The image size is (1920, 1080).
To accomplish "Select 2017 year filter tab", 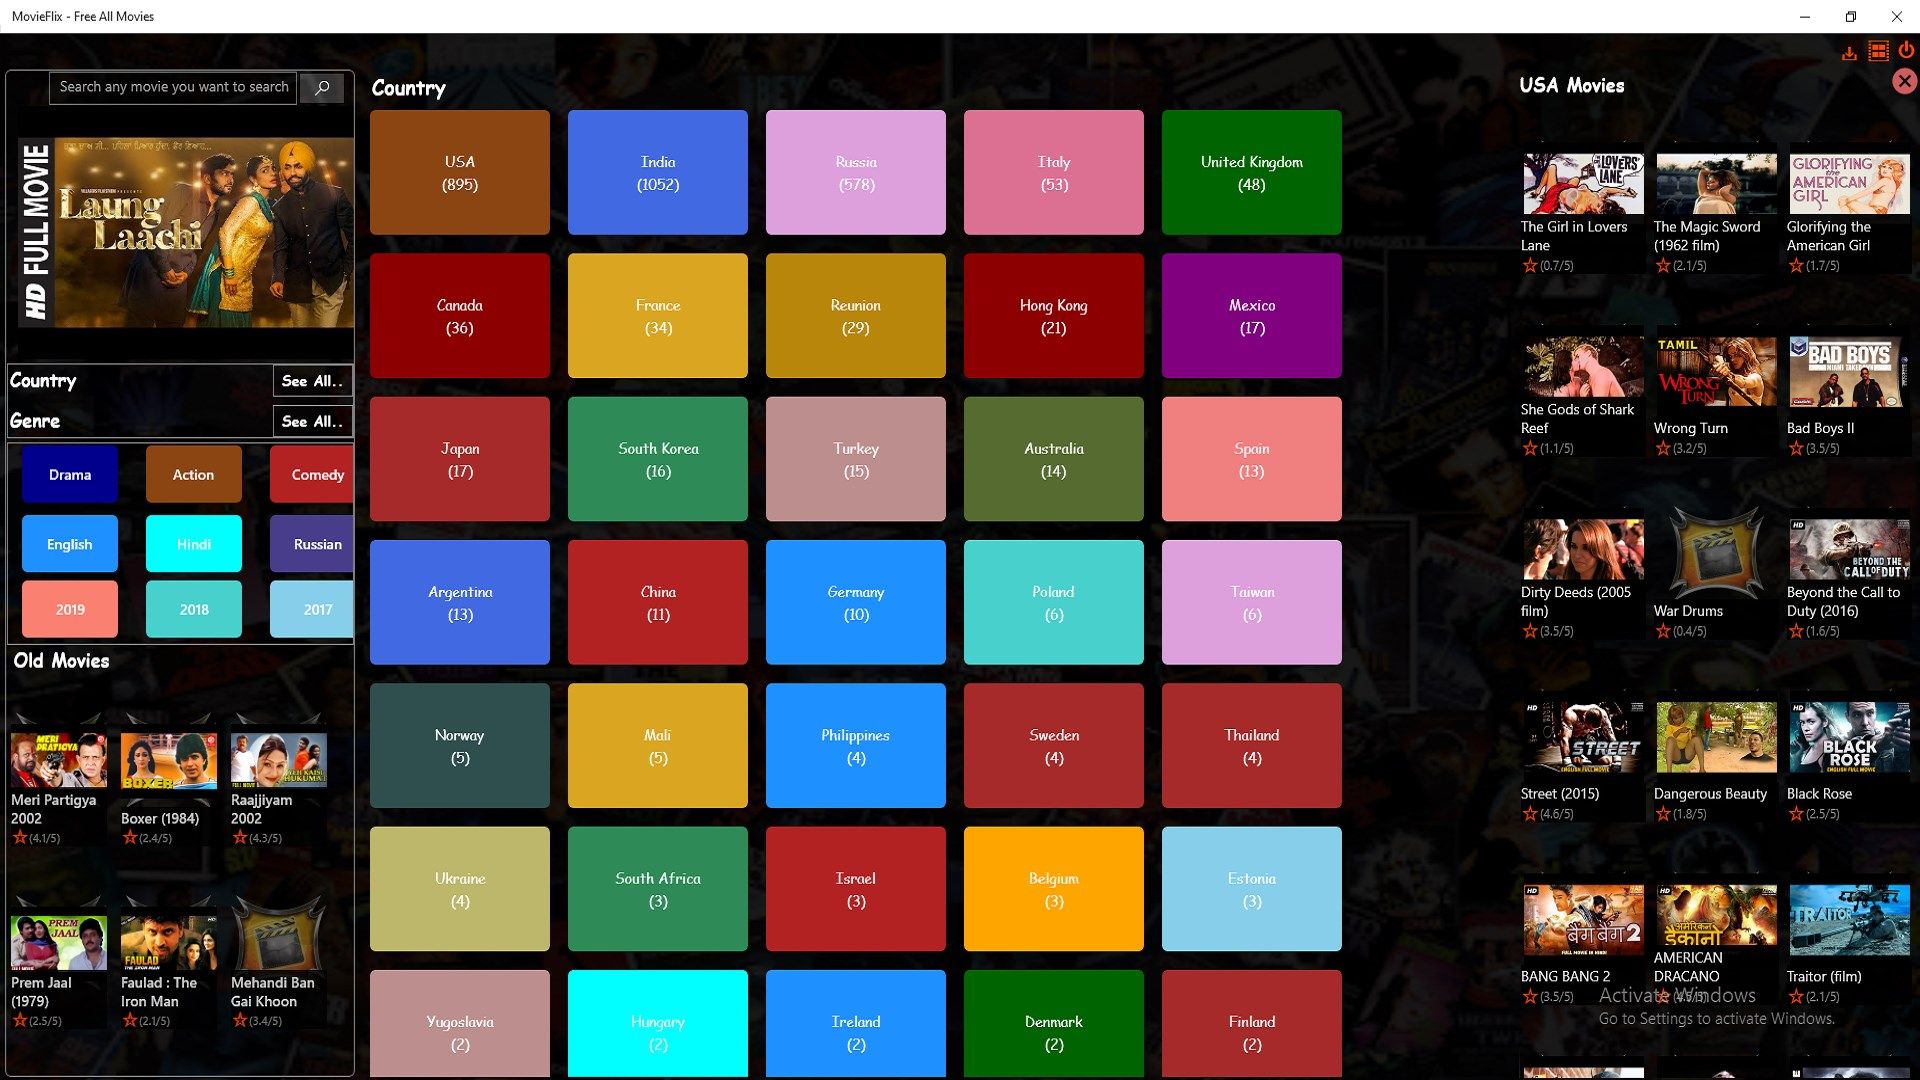I will [x=316, y=609].
